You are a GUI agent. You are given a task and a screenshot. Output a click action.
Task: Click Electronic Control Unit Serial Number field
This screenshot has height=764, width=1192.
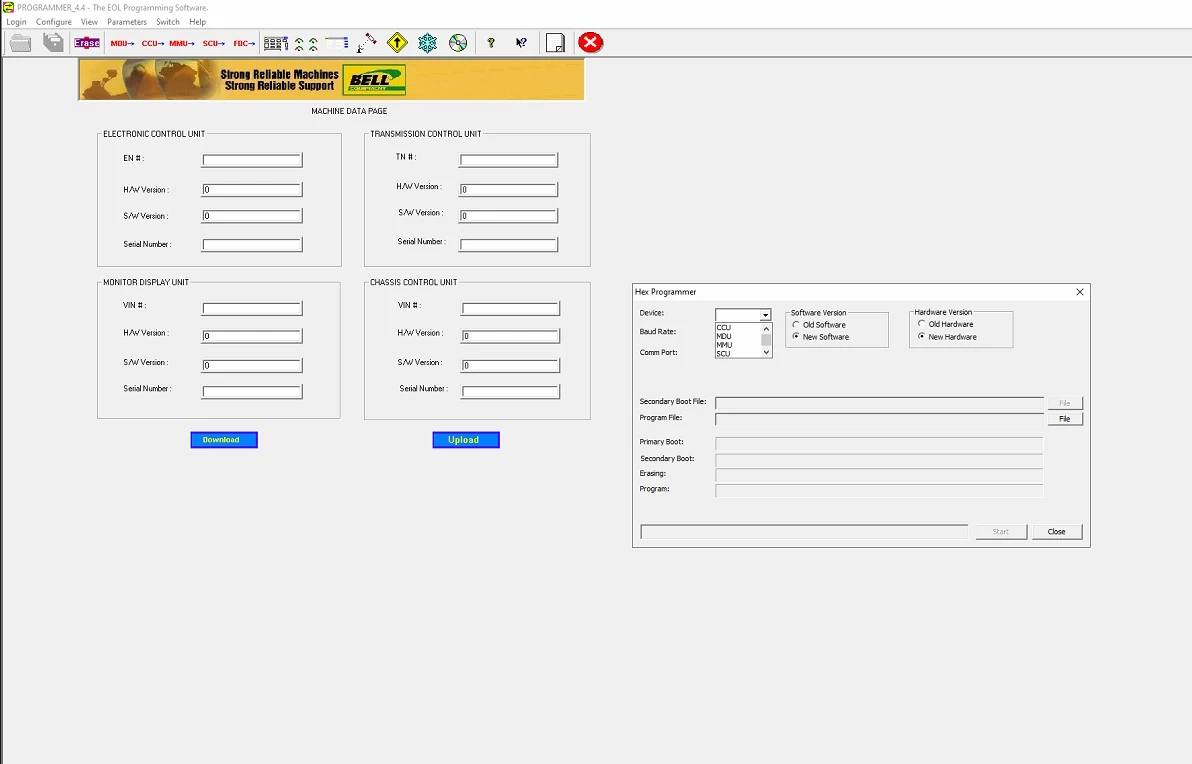[x=252, y=245]
